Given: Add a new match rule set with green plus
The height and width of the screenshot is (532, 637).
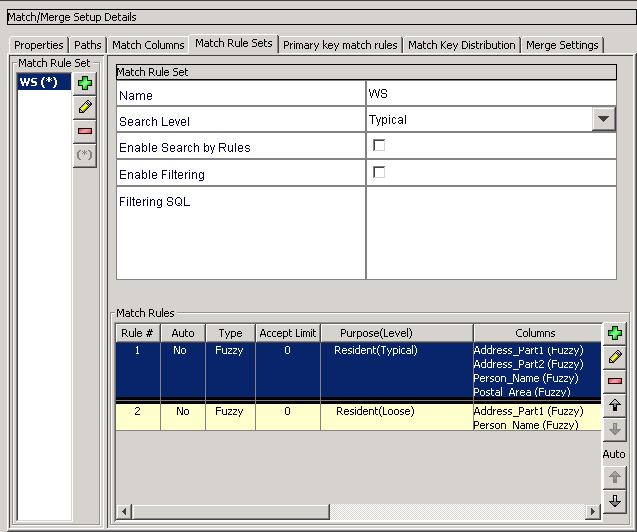Looking at the screenshot, I should pyautogui.click(x=85, y=83).
